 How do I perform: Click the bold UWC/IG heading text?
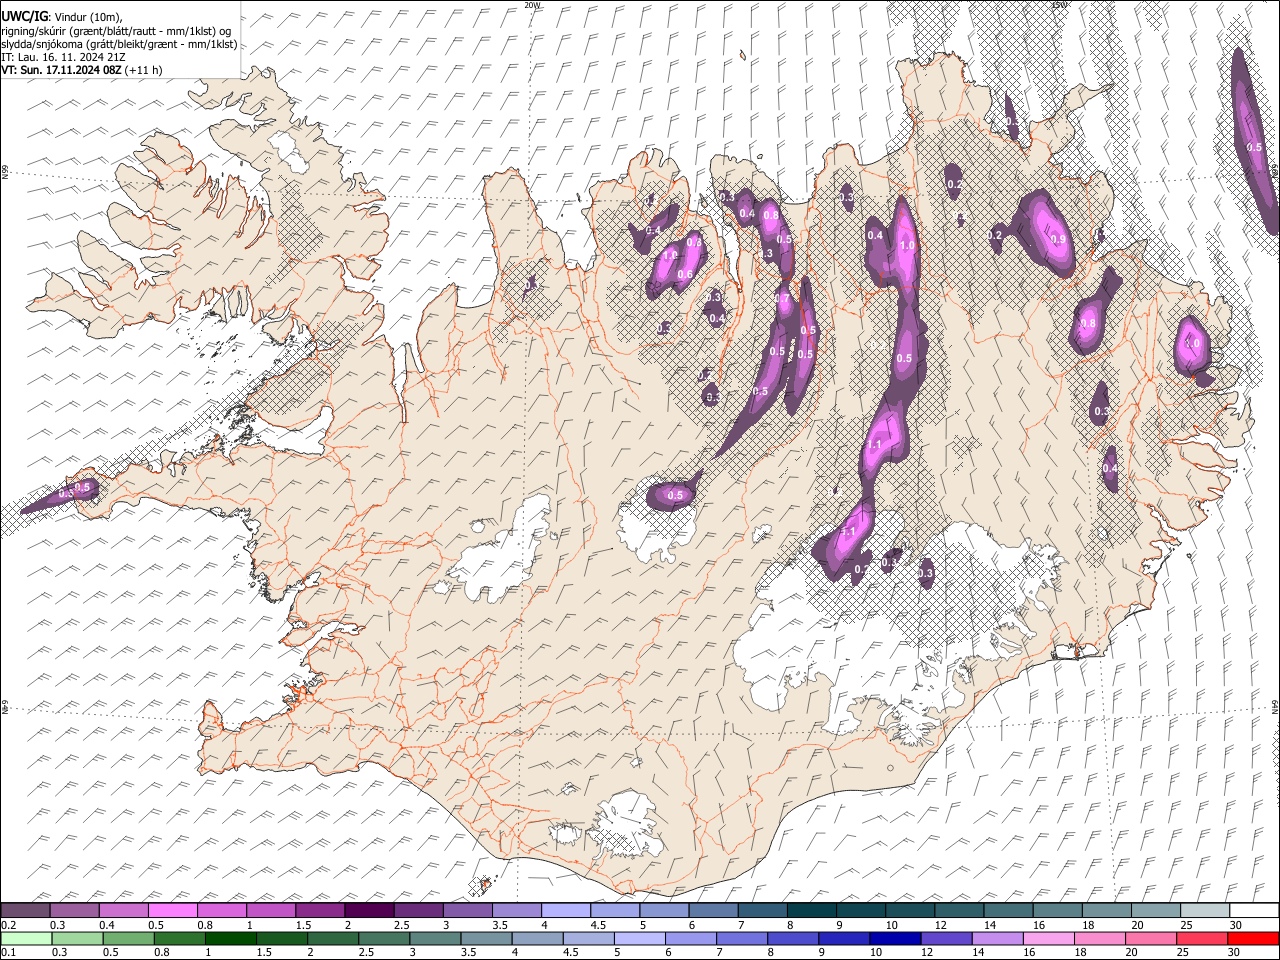pyautogui.click(x=24, y=17)
